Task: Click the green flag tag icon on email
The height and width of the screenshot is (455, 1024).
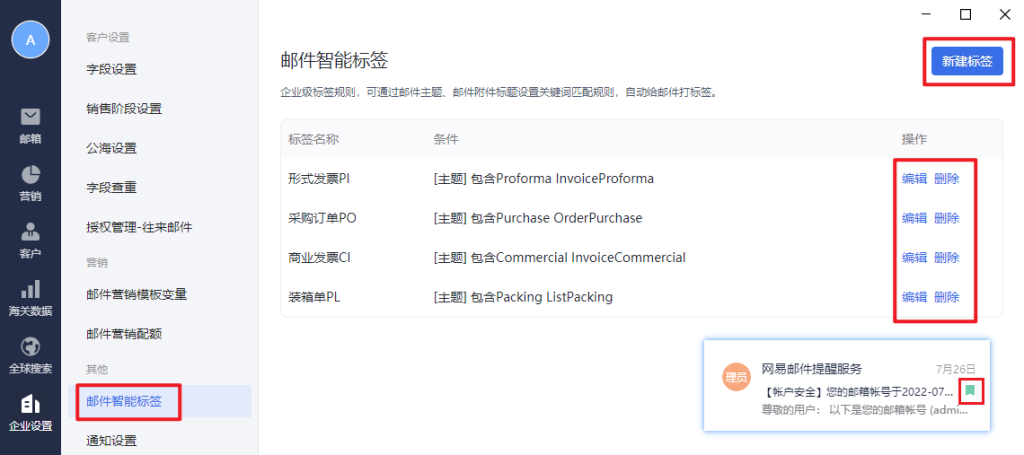Action: tap(970, 391)
